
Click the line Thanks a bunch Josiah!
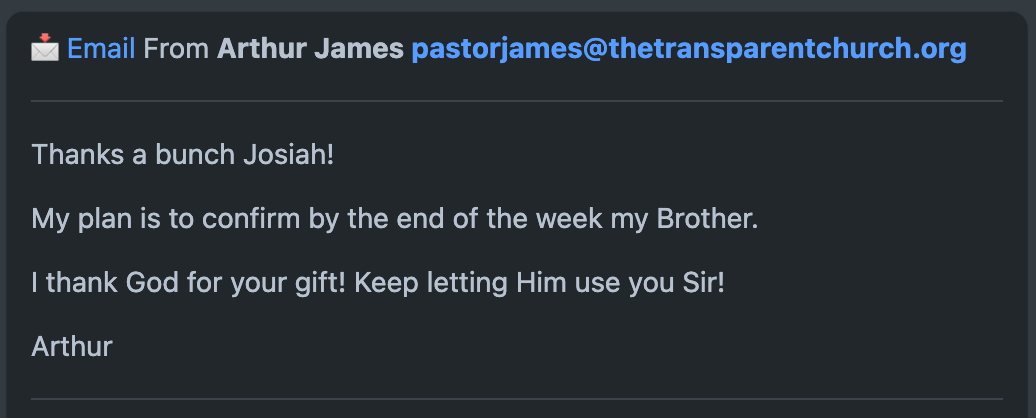[x=183, y=155]
